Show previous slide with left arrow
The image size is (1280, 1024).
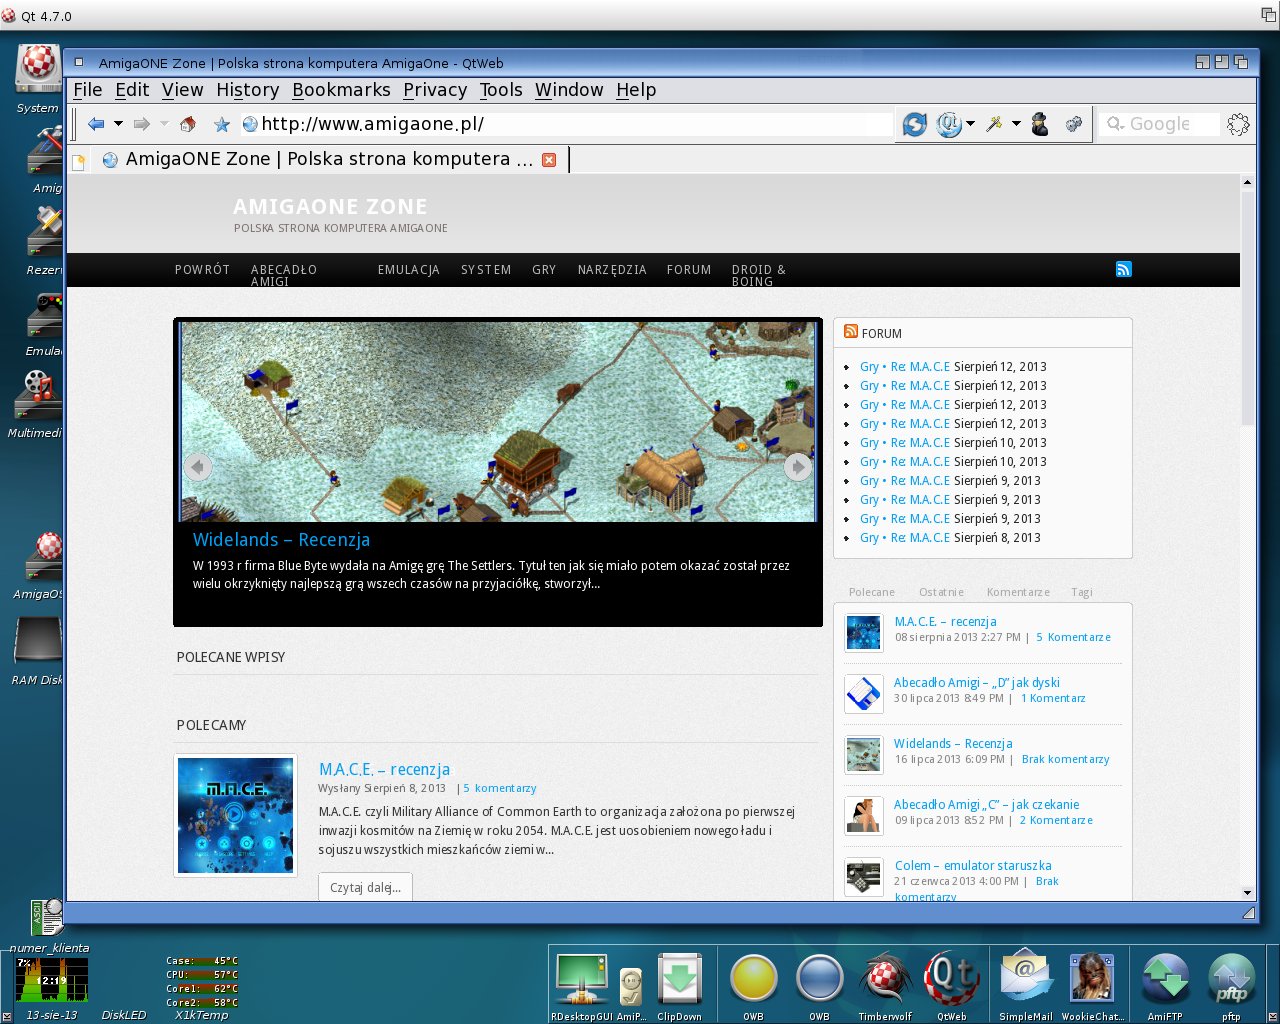coord(198,466)
